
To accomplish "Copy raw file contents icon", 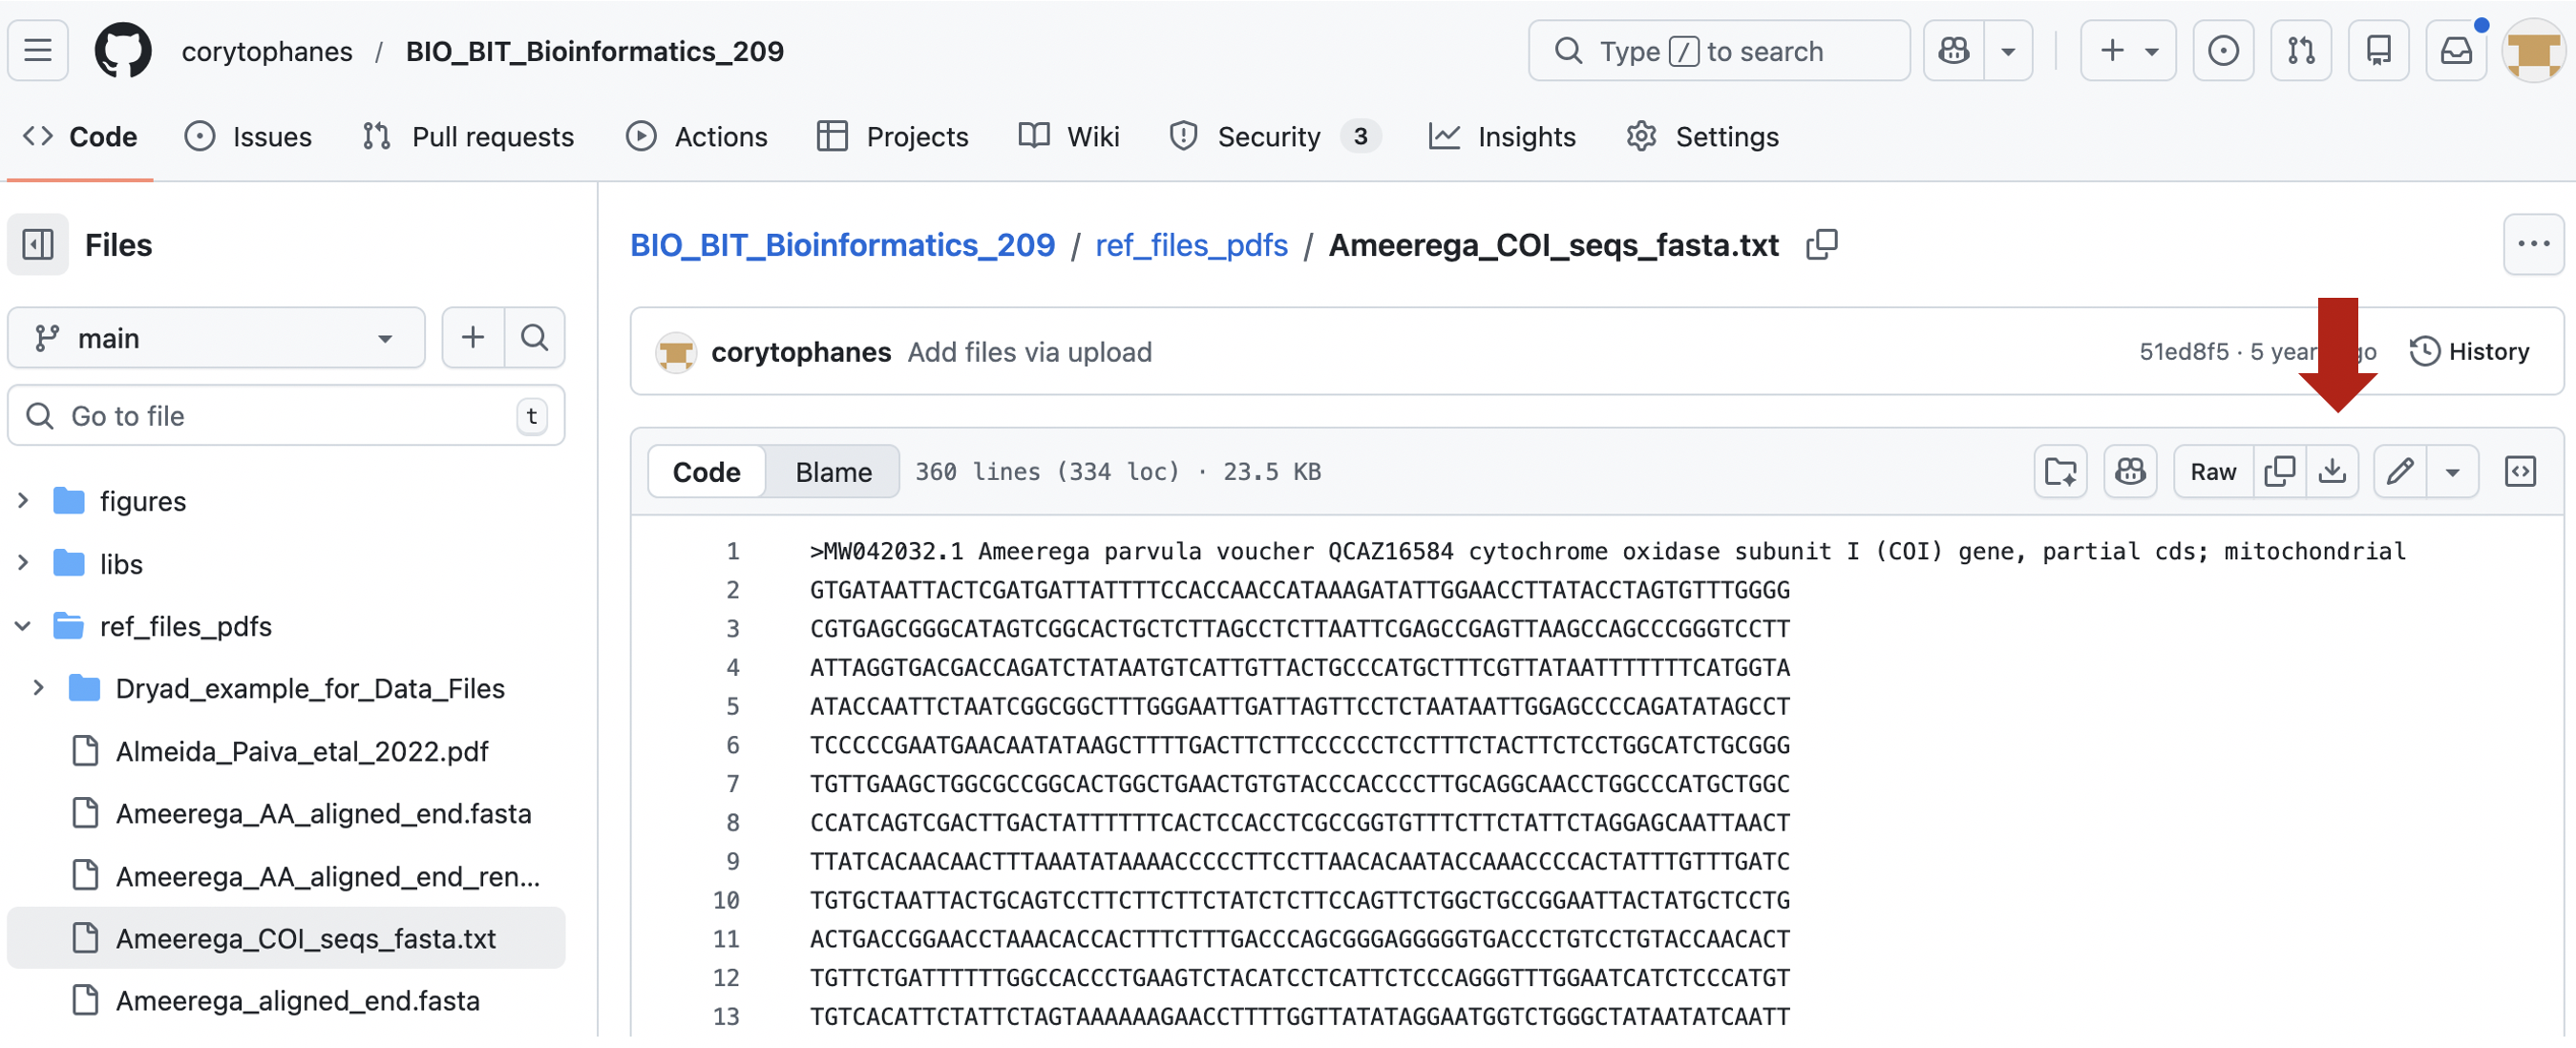I will coord(2279,472).
